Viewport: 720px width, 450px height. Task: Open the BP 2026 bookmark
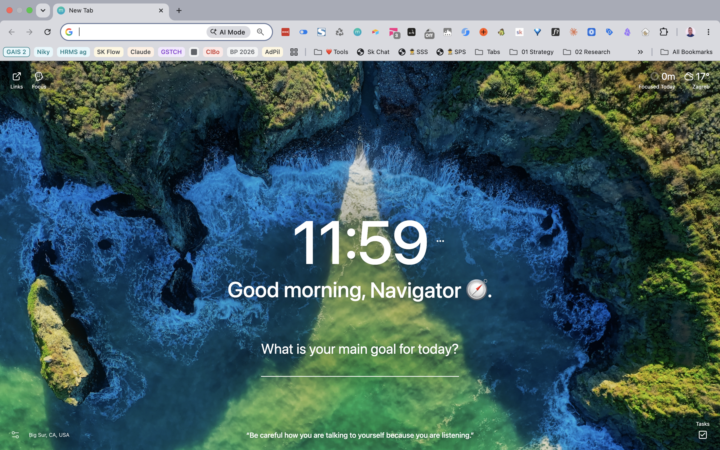point(242,52)
